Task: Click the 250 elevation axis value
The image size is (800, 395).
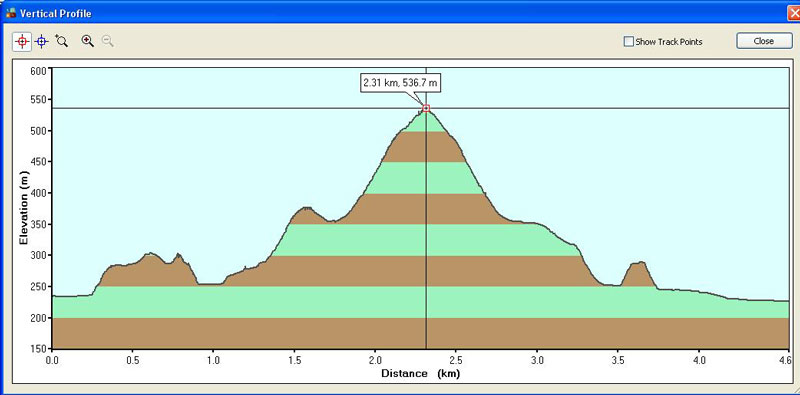Action: pyautogui.click(x=39, y=287)
